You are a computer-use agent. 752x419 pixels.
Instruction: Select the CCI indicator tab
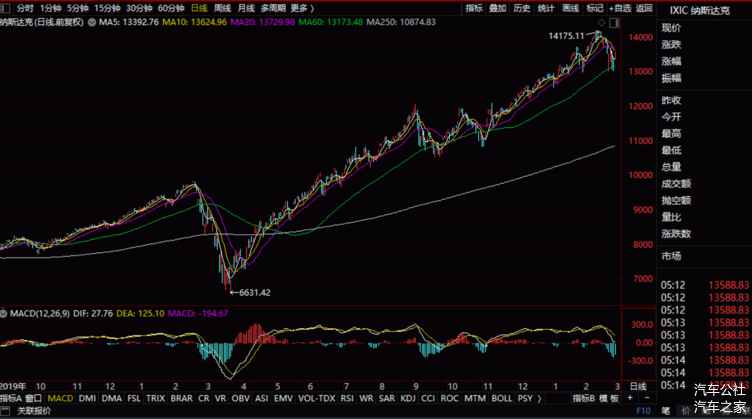(428, 398)
